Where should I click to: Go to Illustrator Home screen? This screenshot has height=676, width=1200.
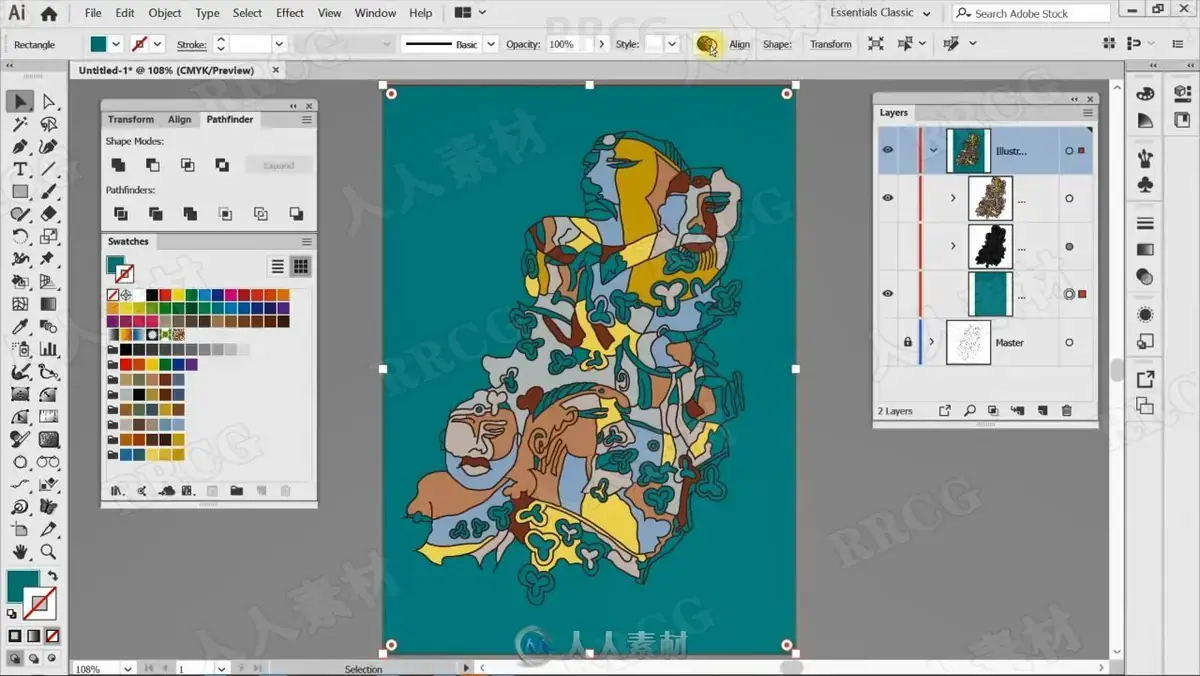point(49,13)
